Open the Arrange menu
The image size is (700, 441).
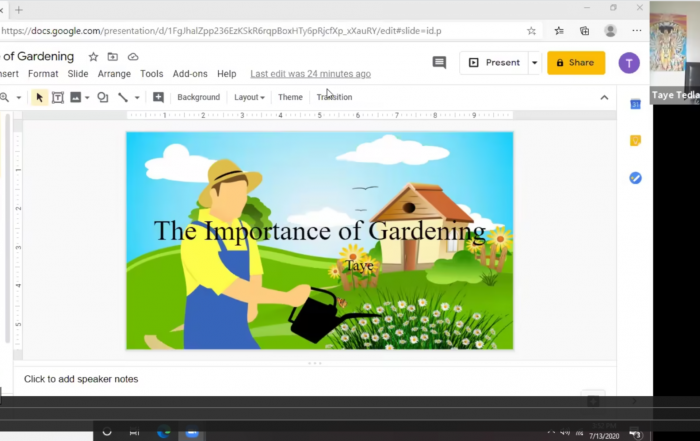coord(114,74)
